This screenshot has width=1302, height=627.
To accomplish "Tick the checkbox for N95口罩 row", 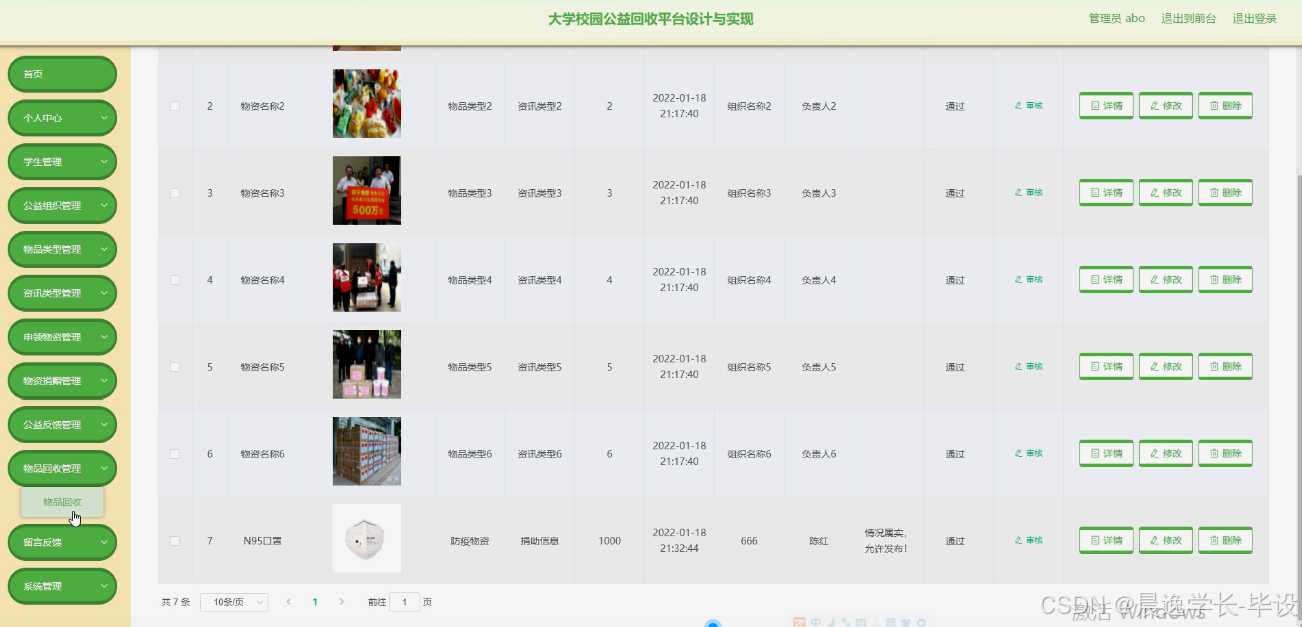I will [x=175, y=541].
